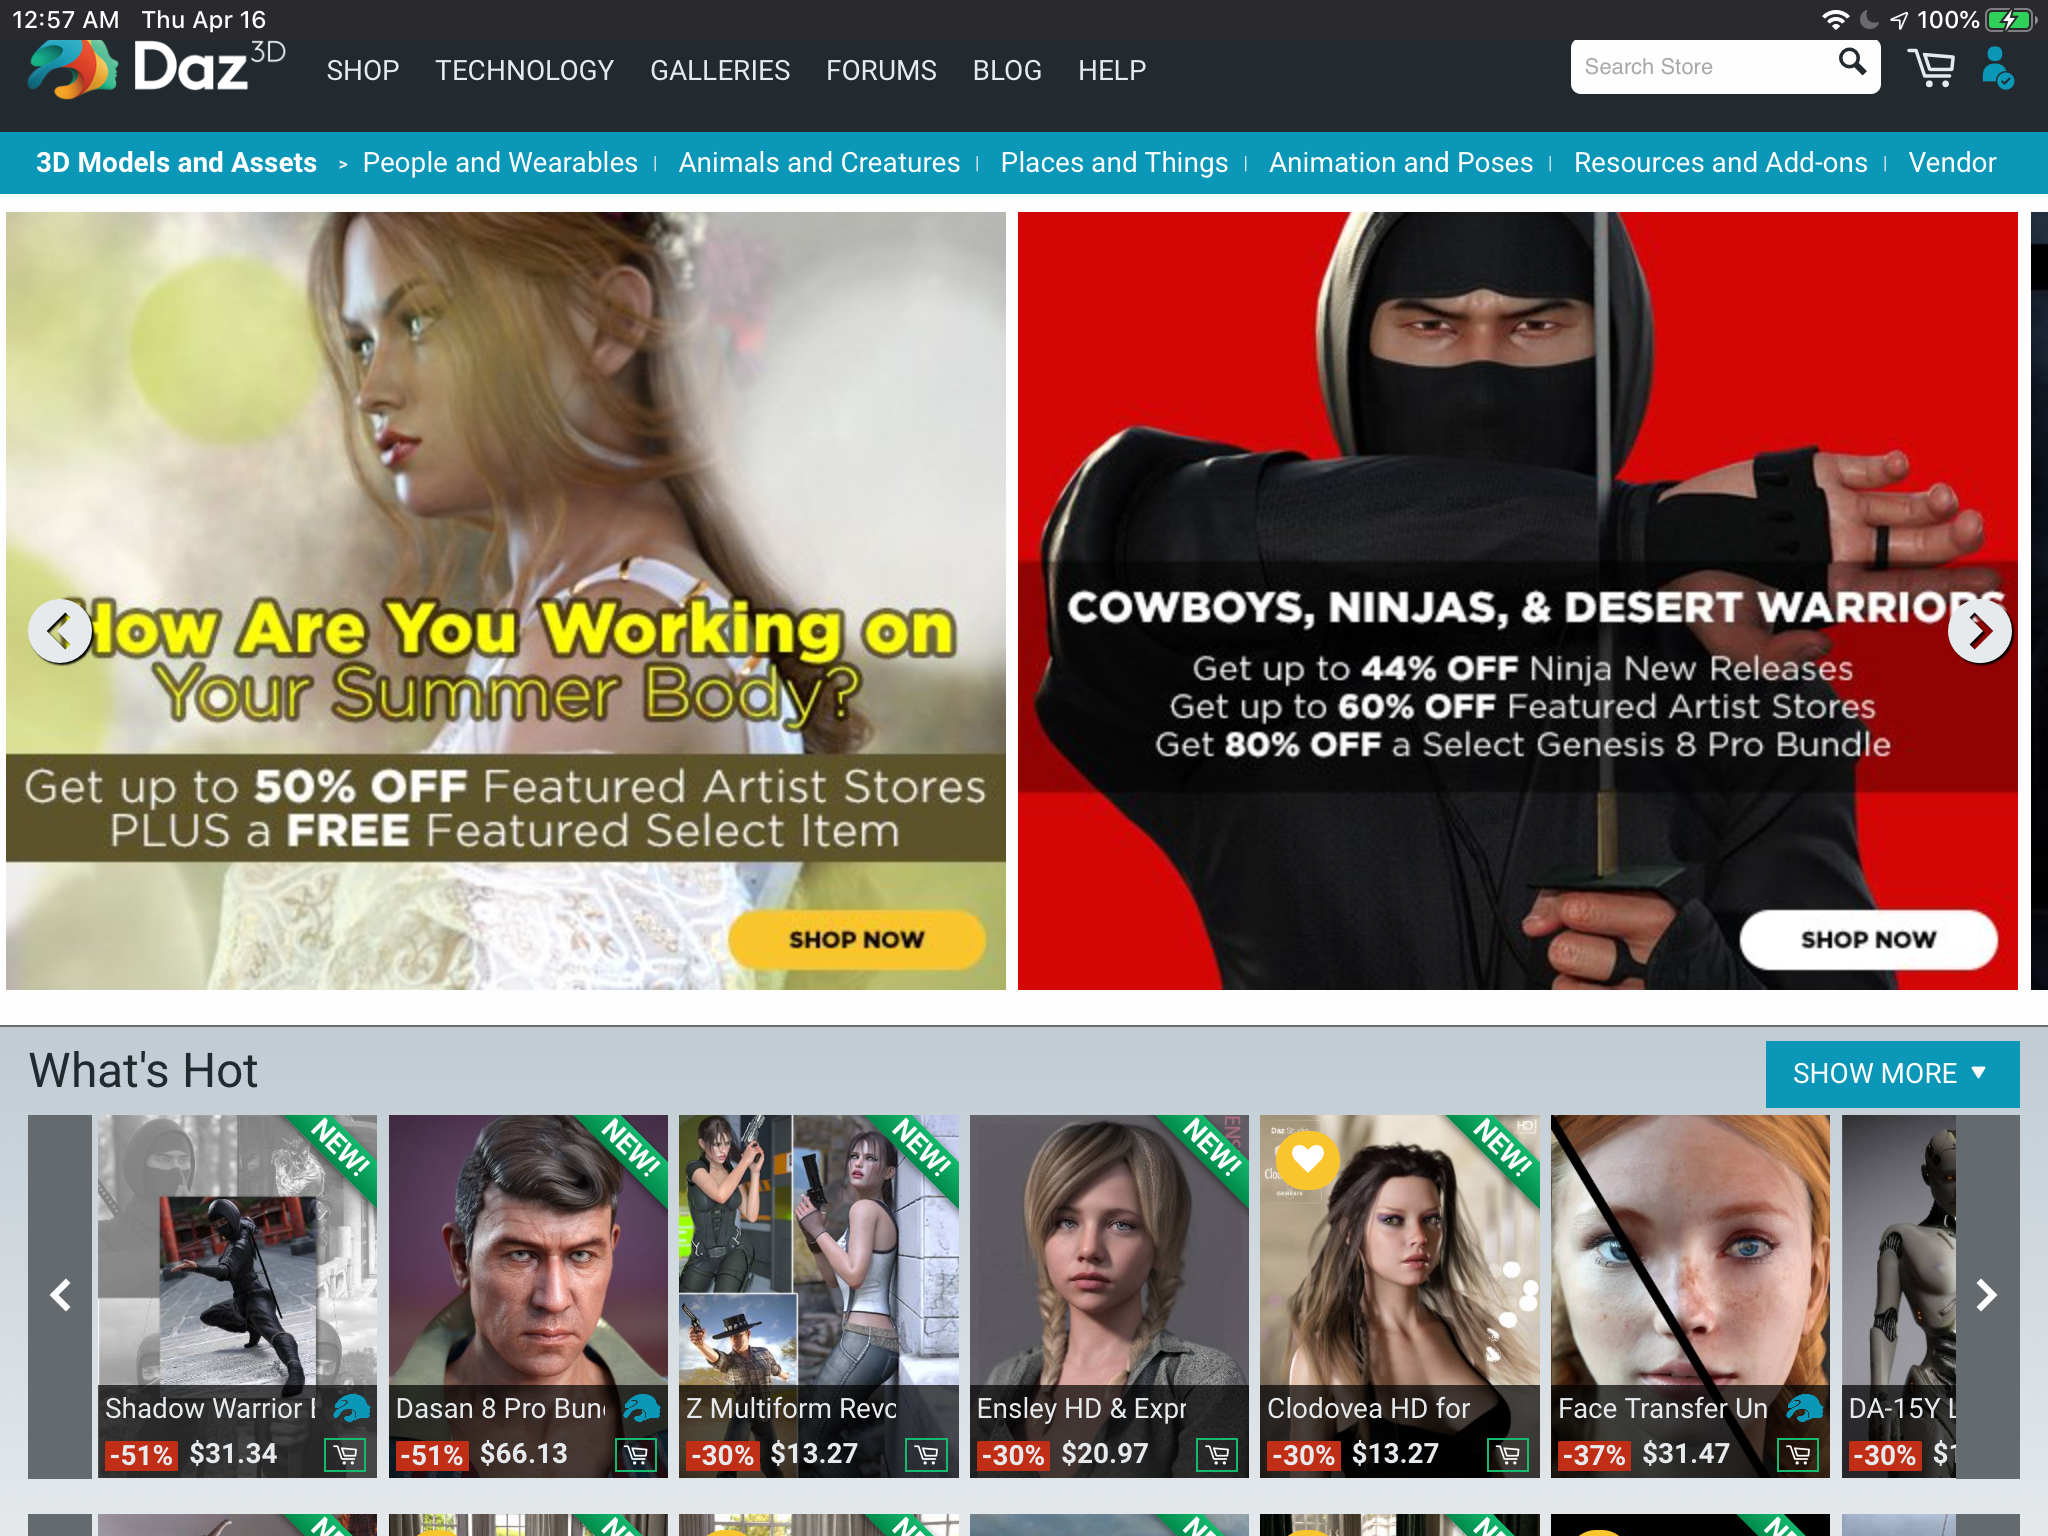Show next What's Hot products
Image resolution: width=2048 pixels, height=1536 pixels.
1987,1296
